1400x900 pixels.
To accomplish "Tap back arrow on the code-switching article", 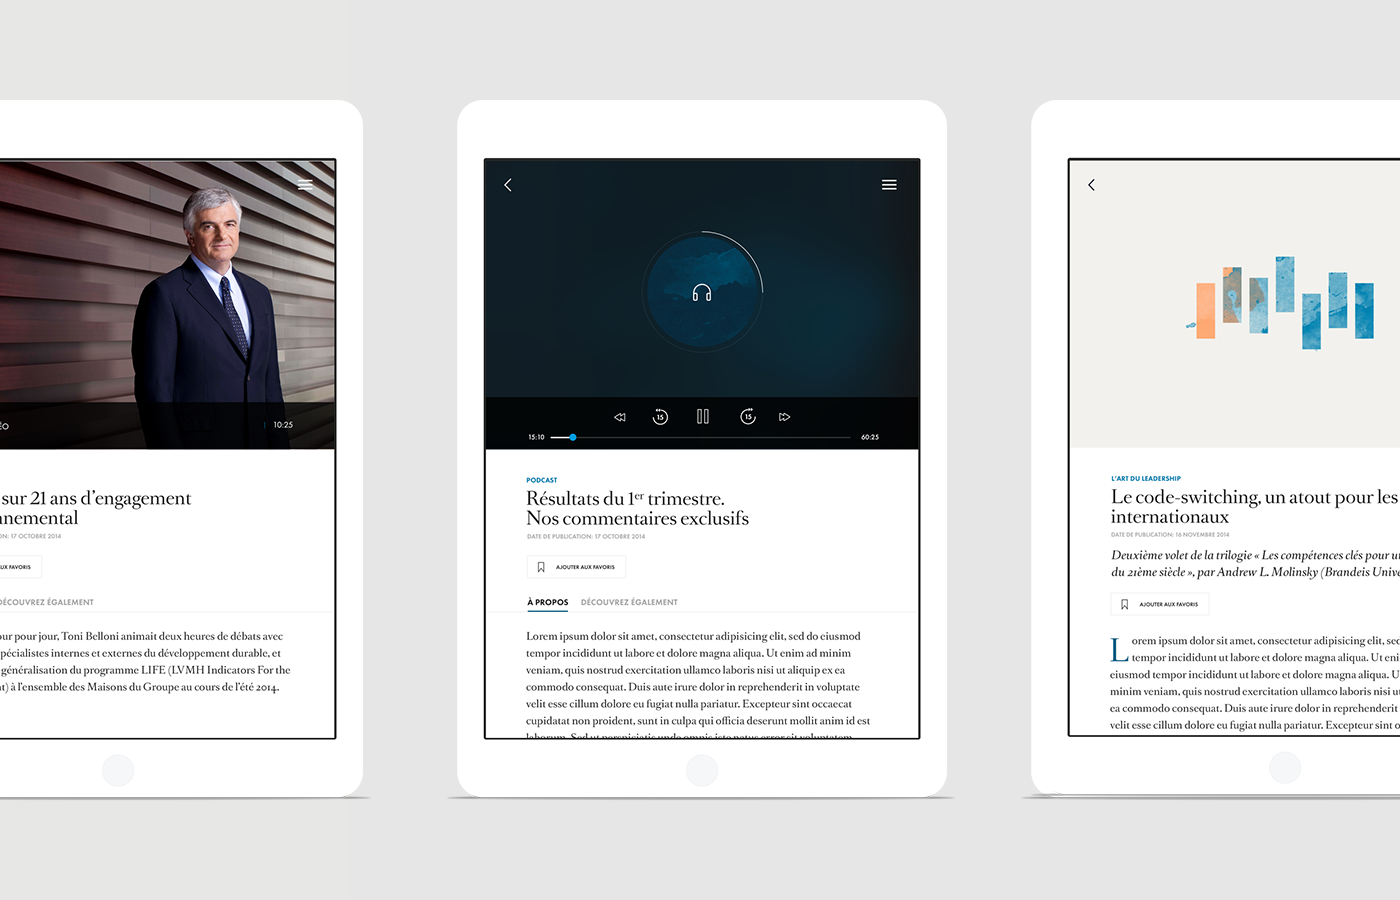I will coord(1091,185).
